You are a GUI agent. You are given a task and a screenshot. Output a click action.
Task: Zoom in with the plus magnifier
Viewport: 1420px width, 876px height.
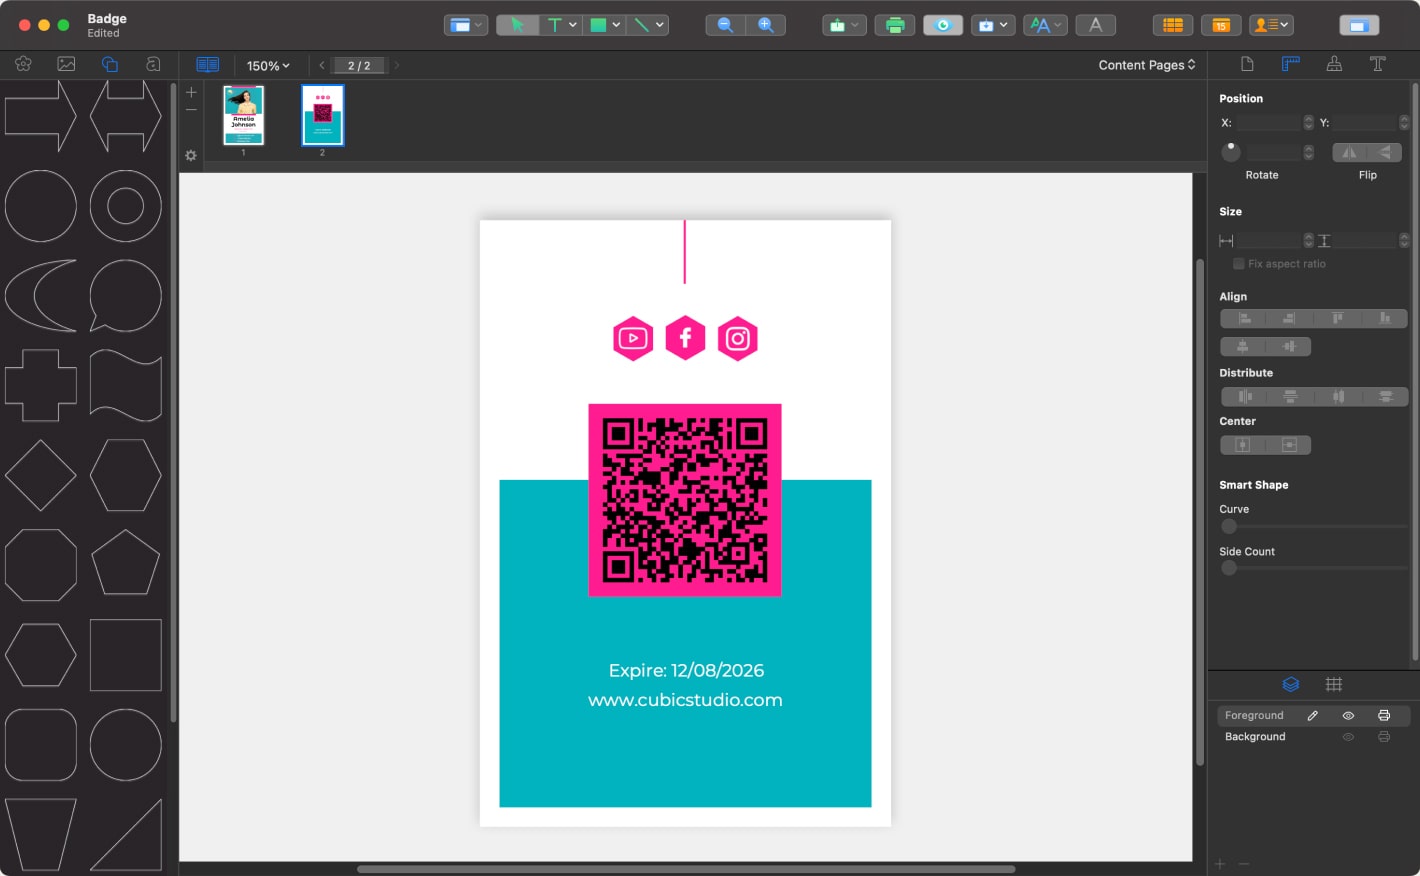pos(766,25)
